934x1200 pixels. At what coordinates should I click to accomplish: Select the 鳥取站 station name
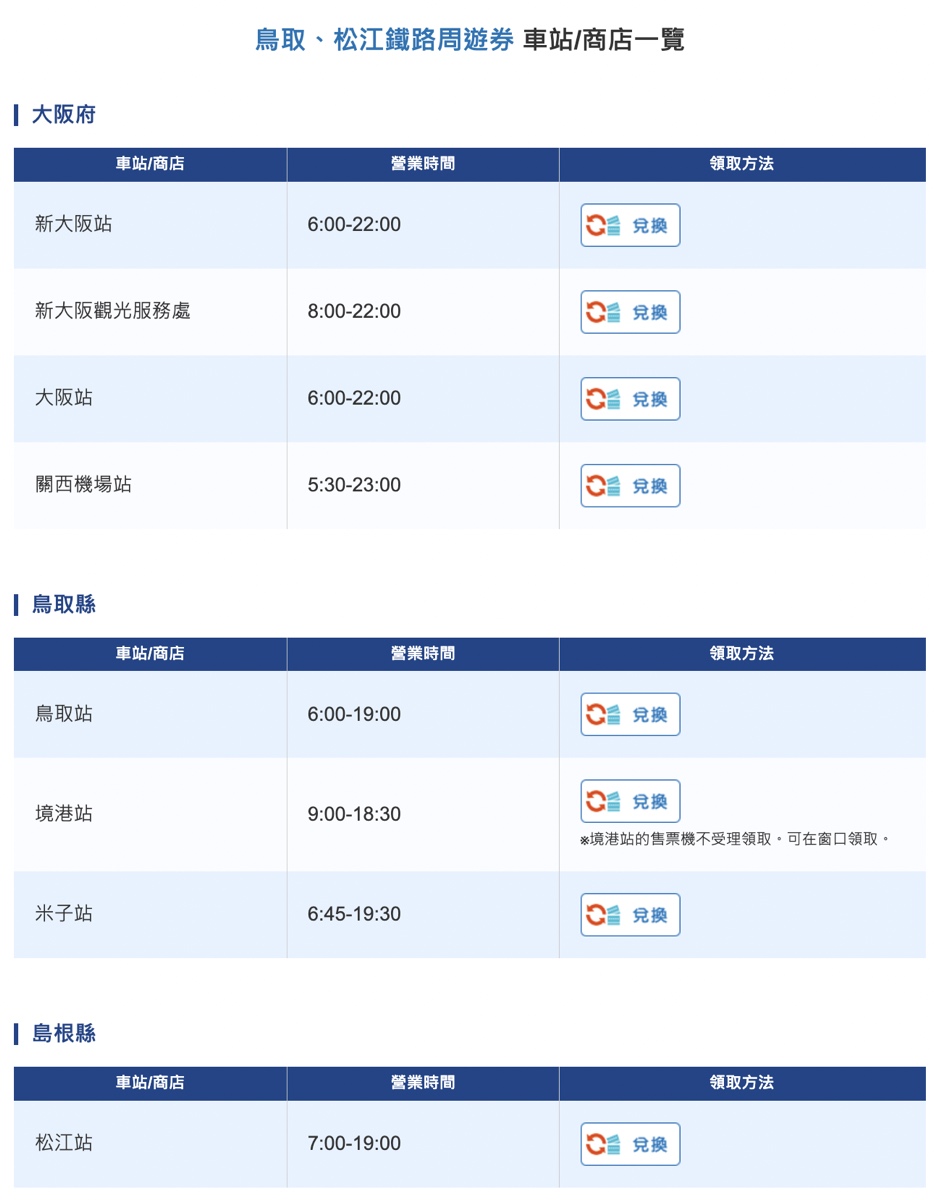tap(63, 714)
